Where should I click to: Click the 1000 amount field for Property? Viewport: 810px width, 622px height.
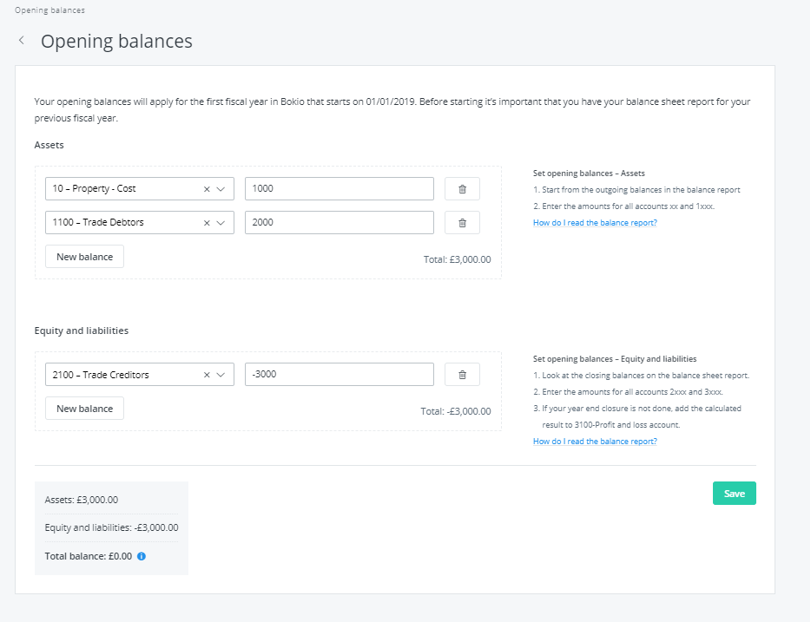pos(340,188)
